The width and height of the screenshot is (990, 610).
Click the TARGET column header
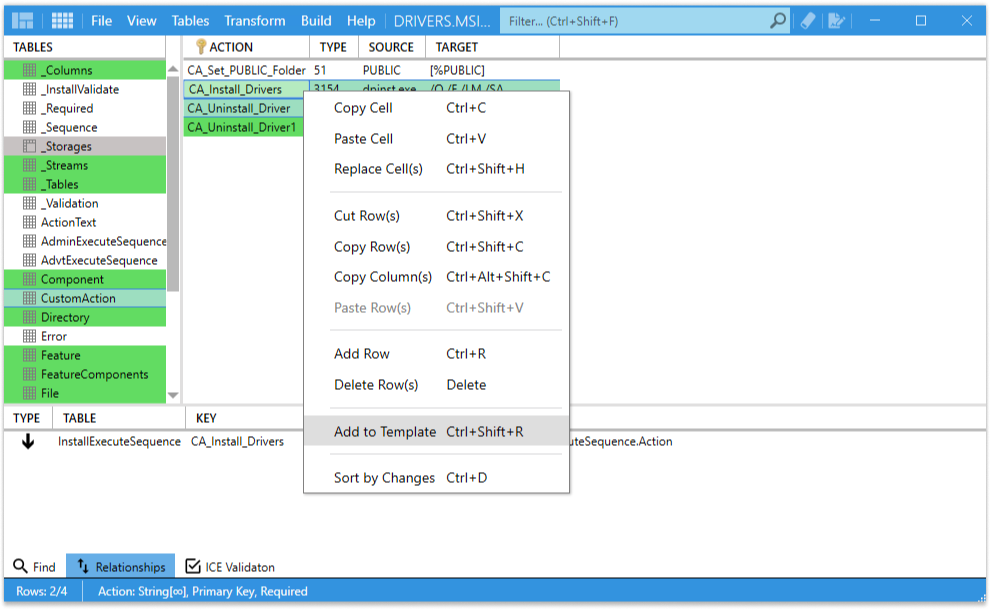(x=492, y=47)
